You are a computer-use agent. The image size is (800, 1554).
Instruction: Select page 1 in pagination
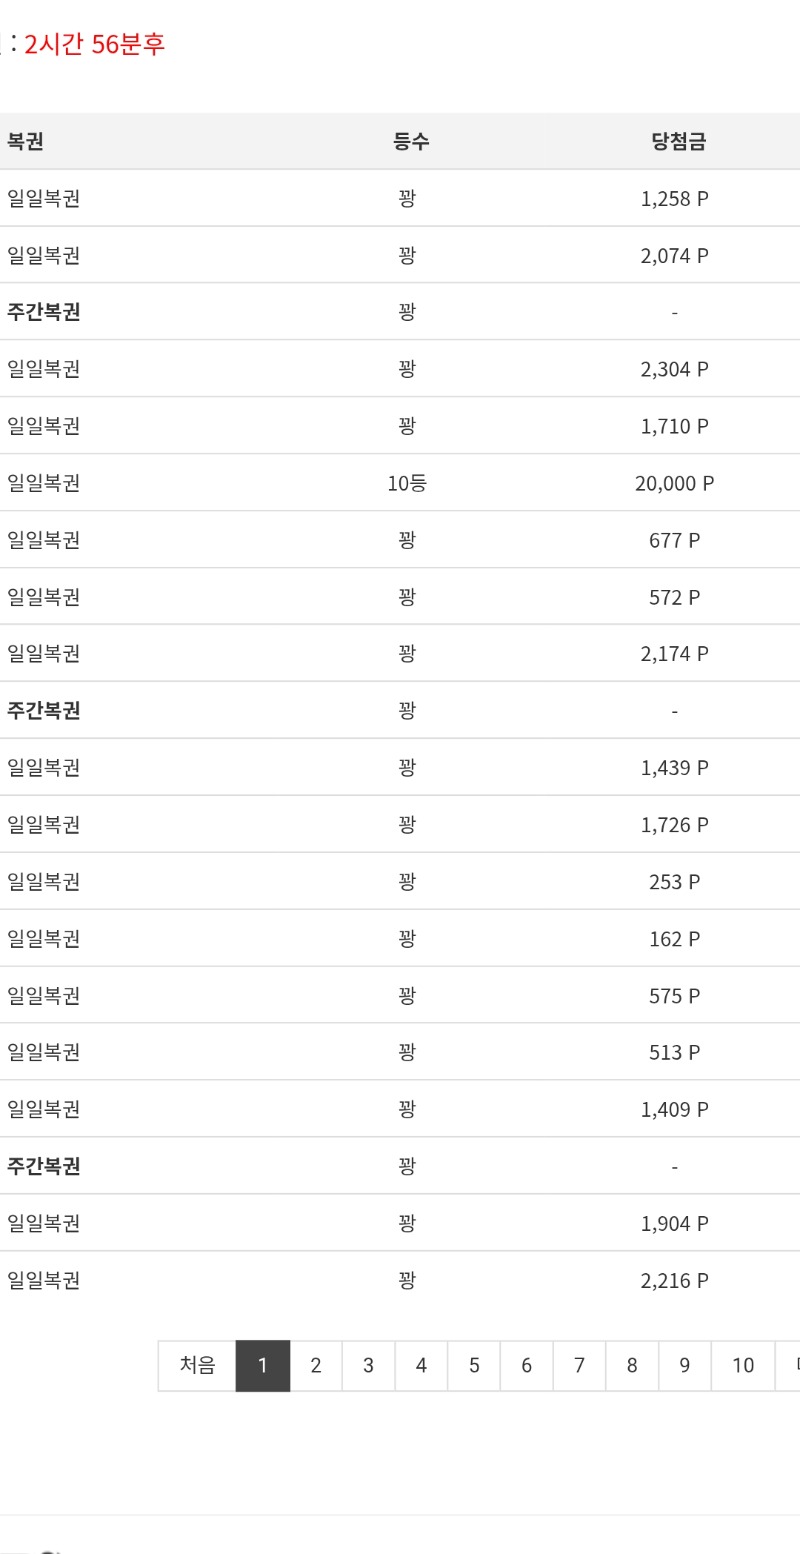point(263,1366)
